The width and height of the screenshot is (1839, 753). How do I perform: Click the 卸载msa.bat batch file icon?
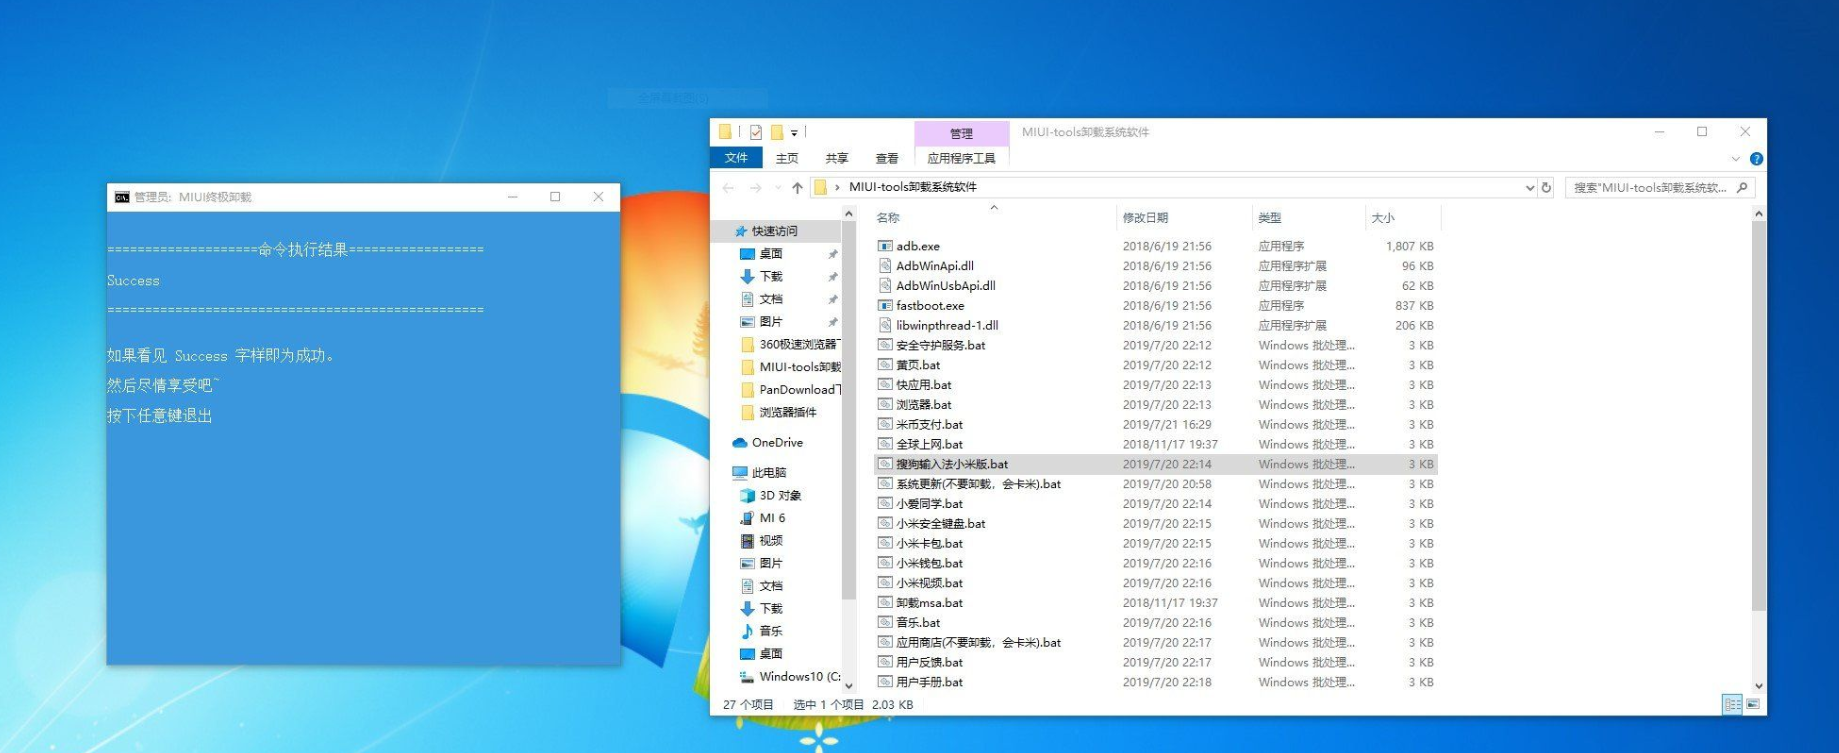coord(885,603)
